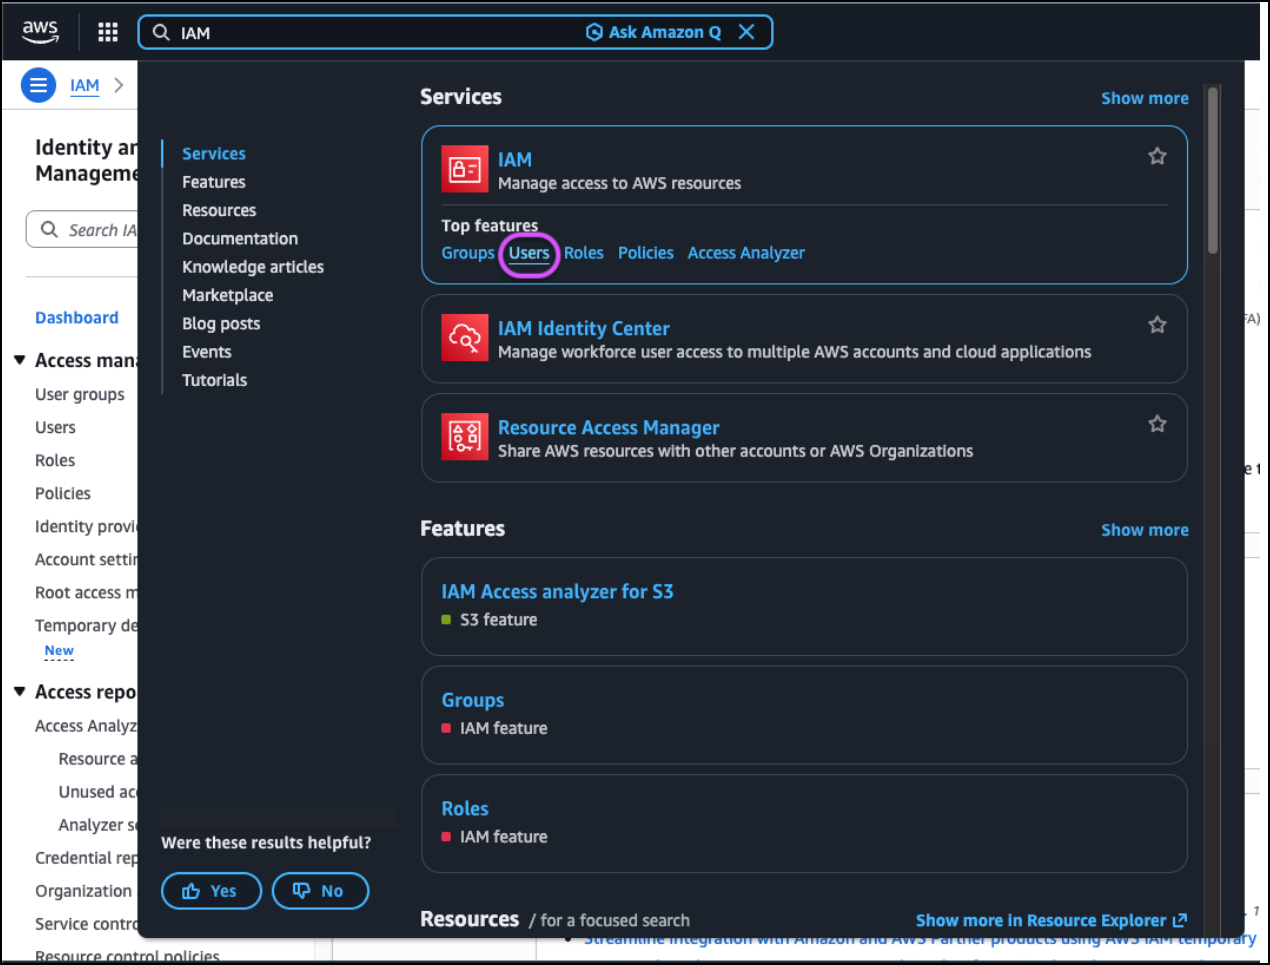This screenshot has height=965, width=1270.
Task: Star the IAM Identity Center service
Action: pyautogui.click(x=1157, y=325)
